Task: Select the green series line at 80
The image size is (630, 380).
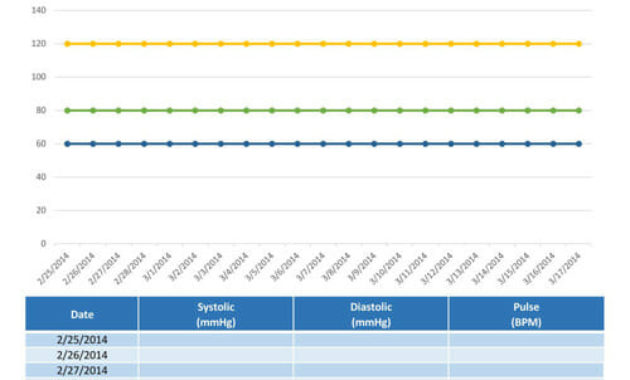Action: [x=323, y=110]
